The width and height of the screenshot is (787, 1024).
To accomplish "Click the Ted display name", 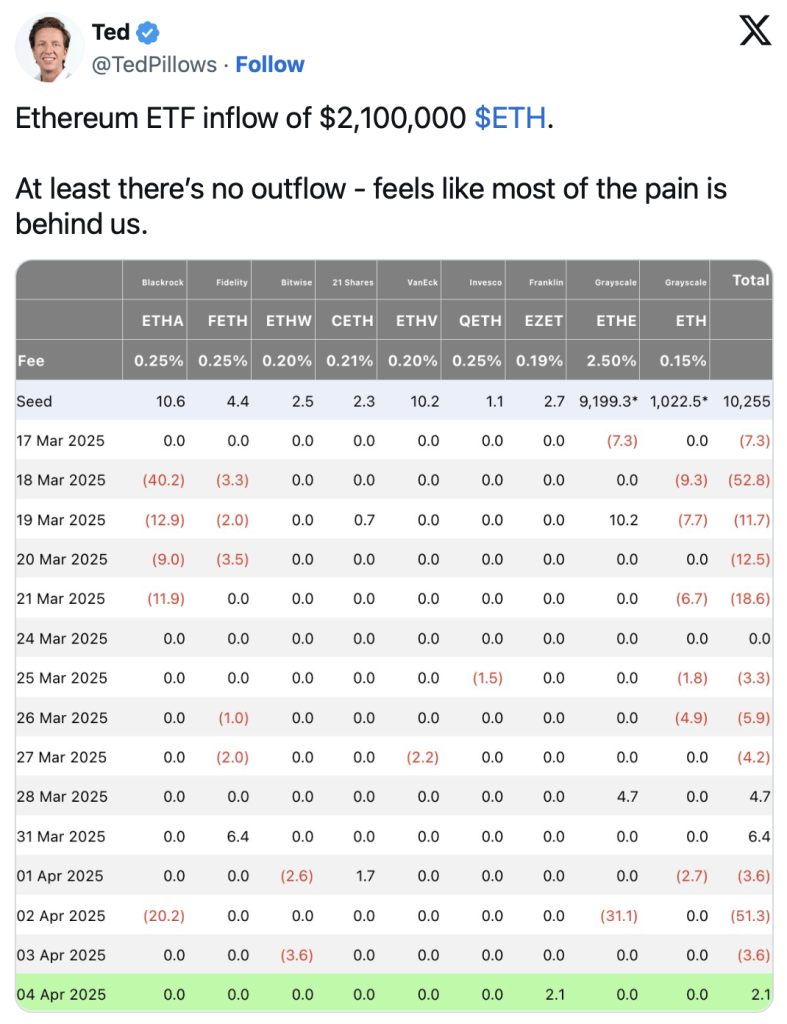I will (111, 32).
